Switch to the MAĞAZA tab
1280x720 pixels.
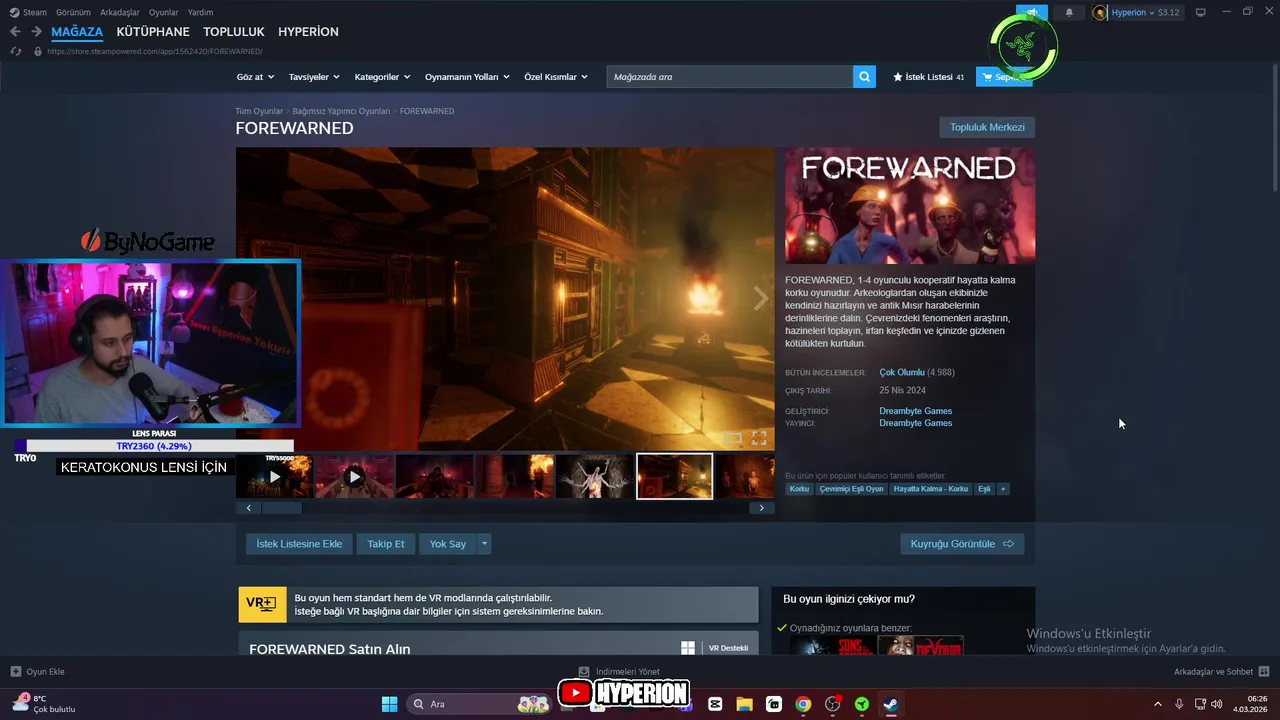pos(77,32)
